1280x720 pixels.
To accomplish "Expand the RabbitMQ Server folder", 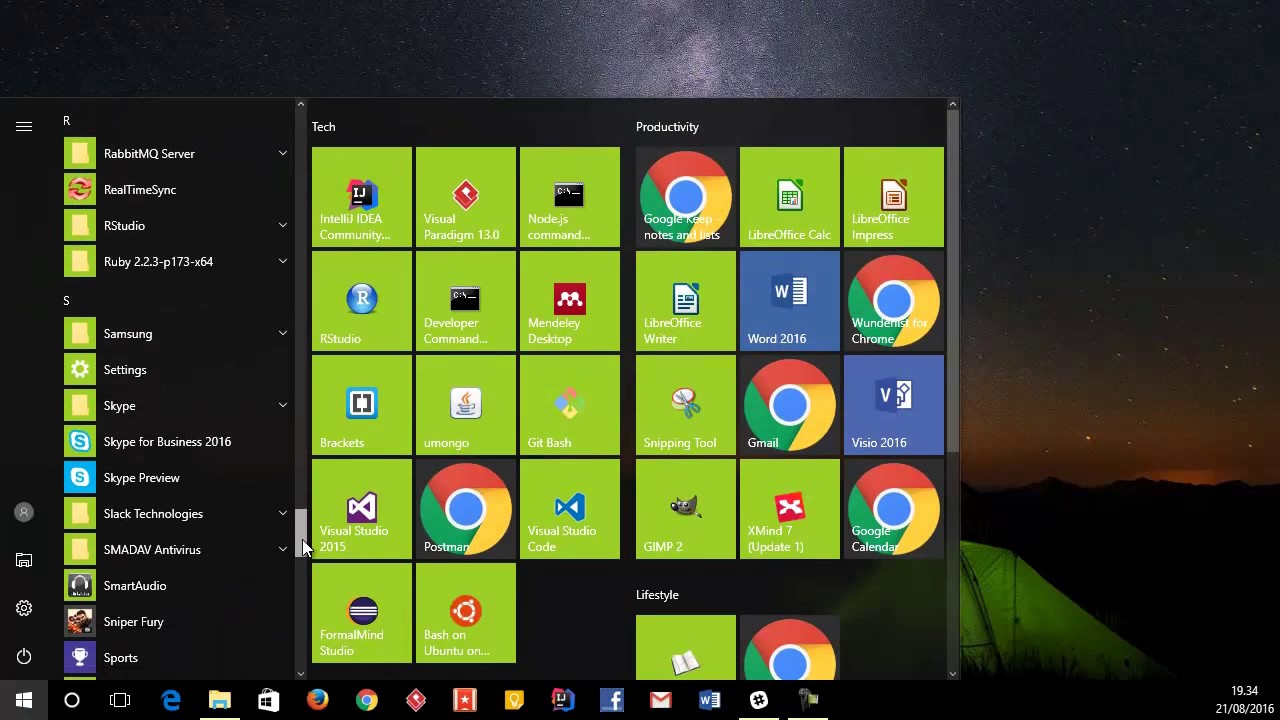I will pyautogui.click(x=283, y=153).
